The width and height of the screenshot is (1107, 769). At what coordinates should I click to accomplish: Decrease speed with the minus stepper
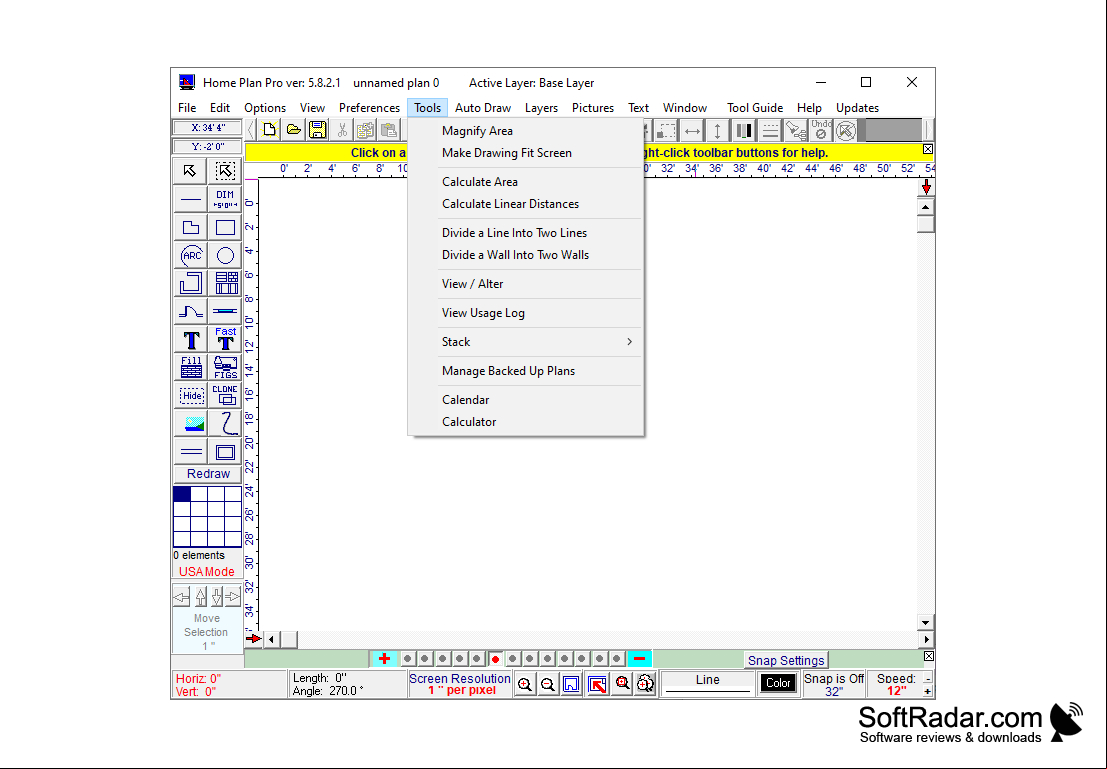(x=927, y=679)
